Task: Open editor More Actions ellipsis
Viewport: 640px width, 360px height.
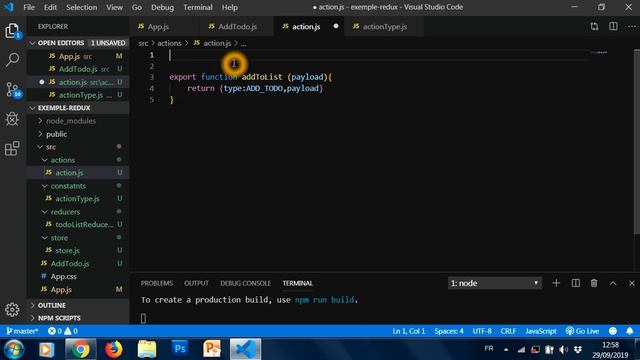Action: [631, 27]
